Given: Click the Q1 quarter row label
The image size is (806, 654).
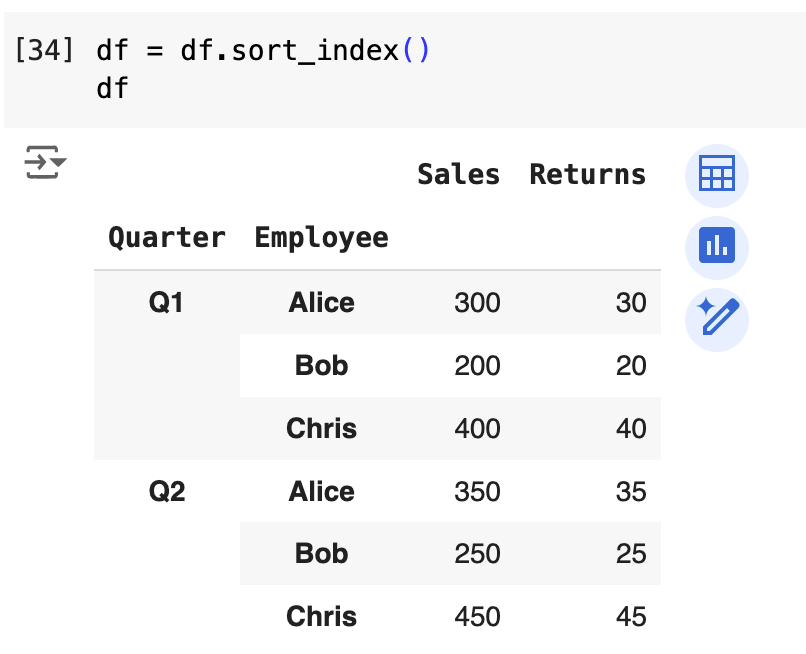Looking at the screenshot, I should point(166,302).
